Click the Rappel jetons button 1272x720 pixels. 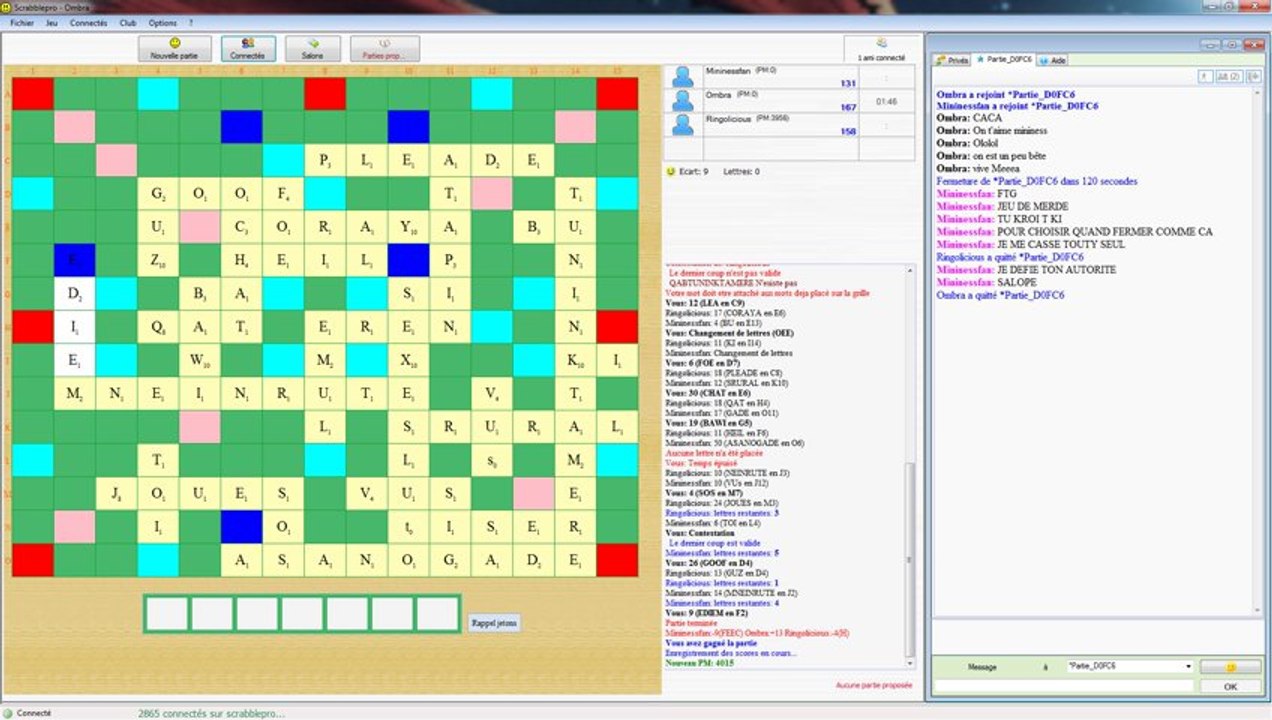pos(494,623)
